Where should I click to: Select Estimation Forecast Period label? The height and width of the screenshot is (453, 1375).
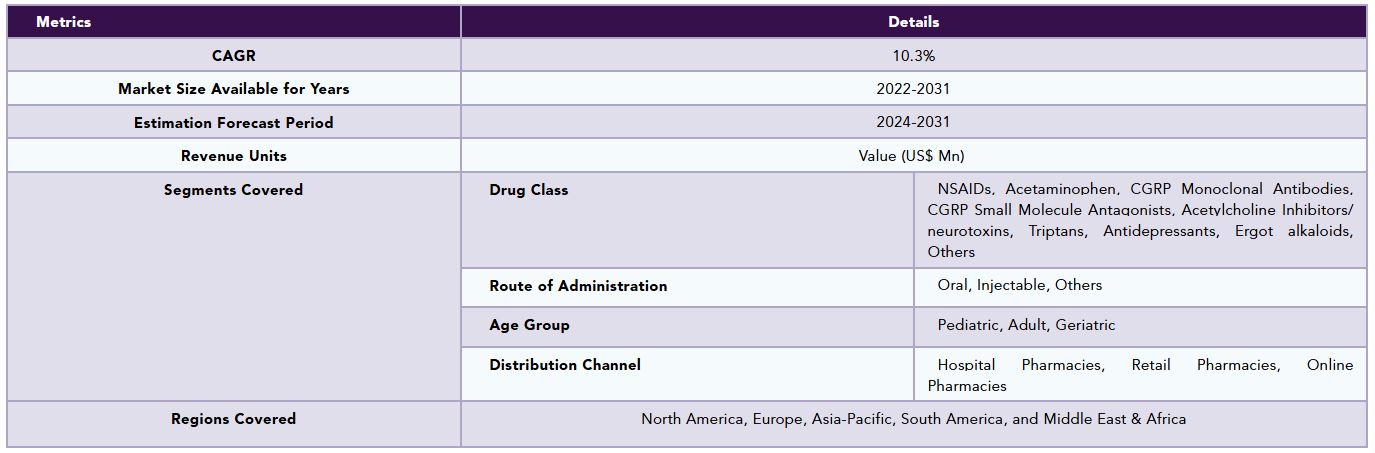[233, 122]
